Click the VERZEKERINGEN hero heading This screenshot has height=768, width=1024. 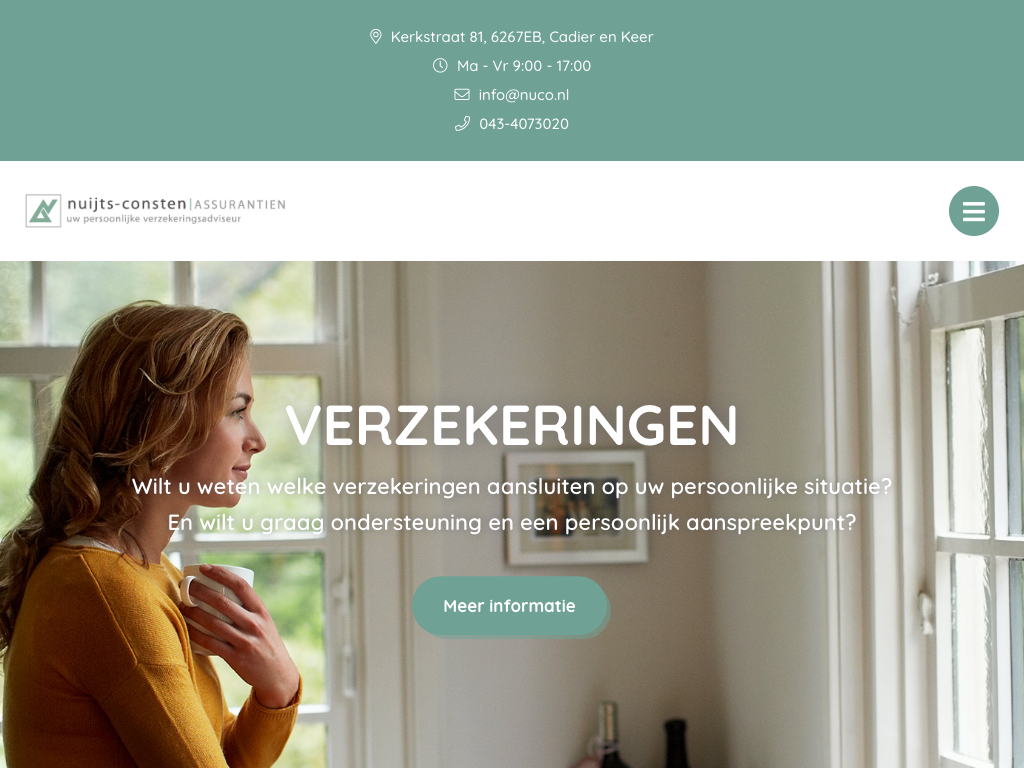coord(512,426)
